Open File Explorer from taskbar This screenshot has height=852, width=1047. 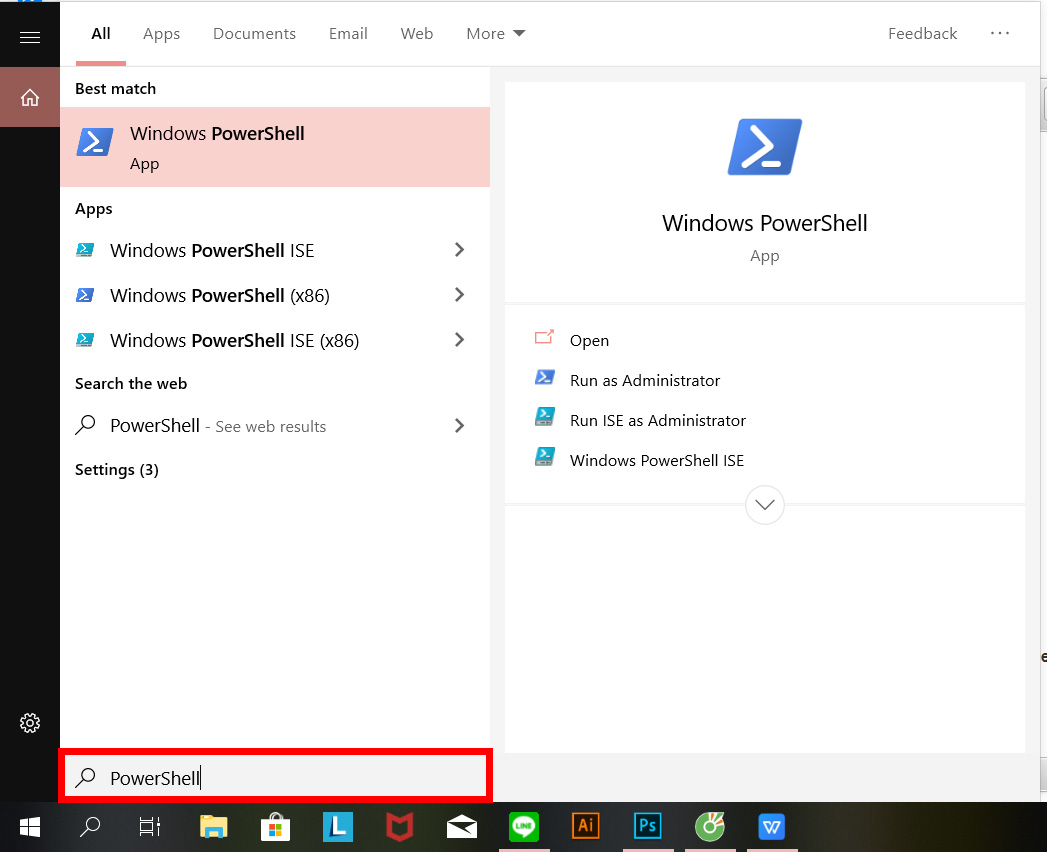point(213,826)
